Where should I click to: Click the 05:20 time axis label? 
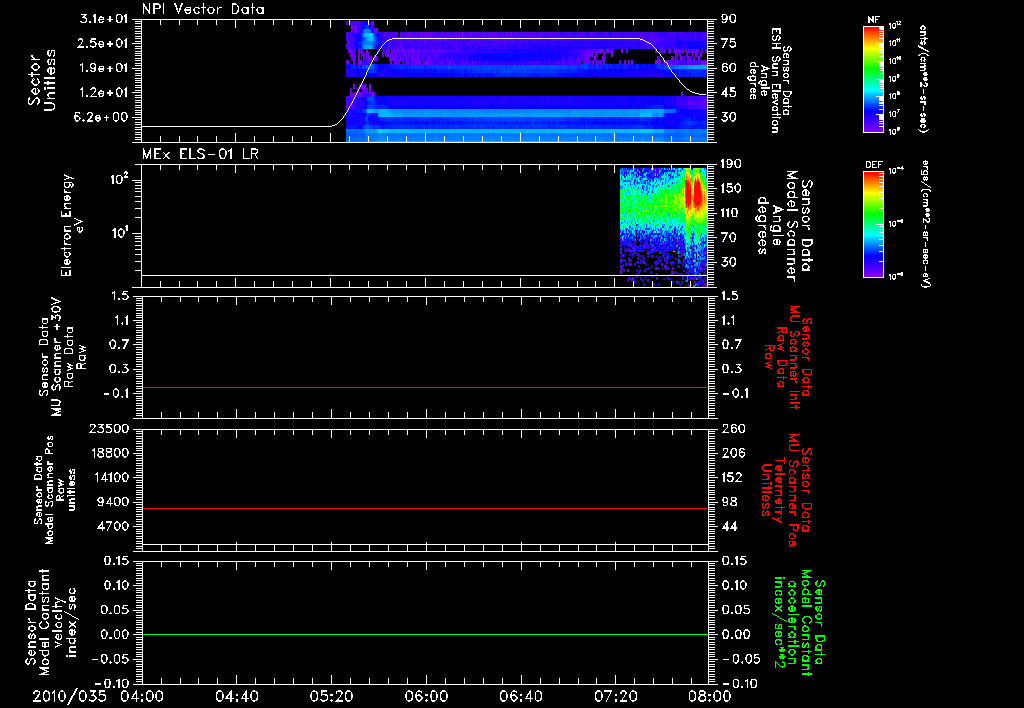(331, 696)
